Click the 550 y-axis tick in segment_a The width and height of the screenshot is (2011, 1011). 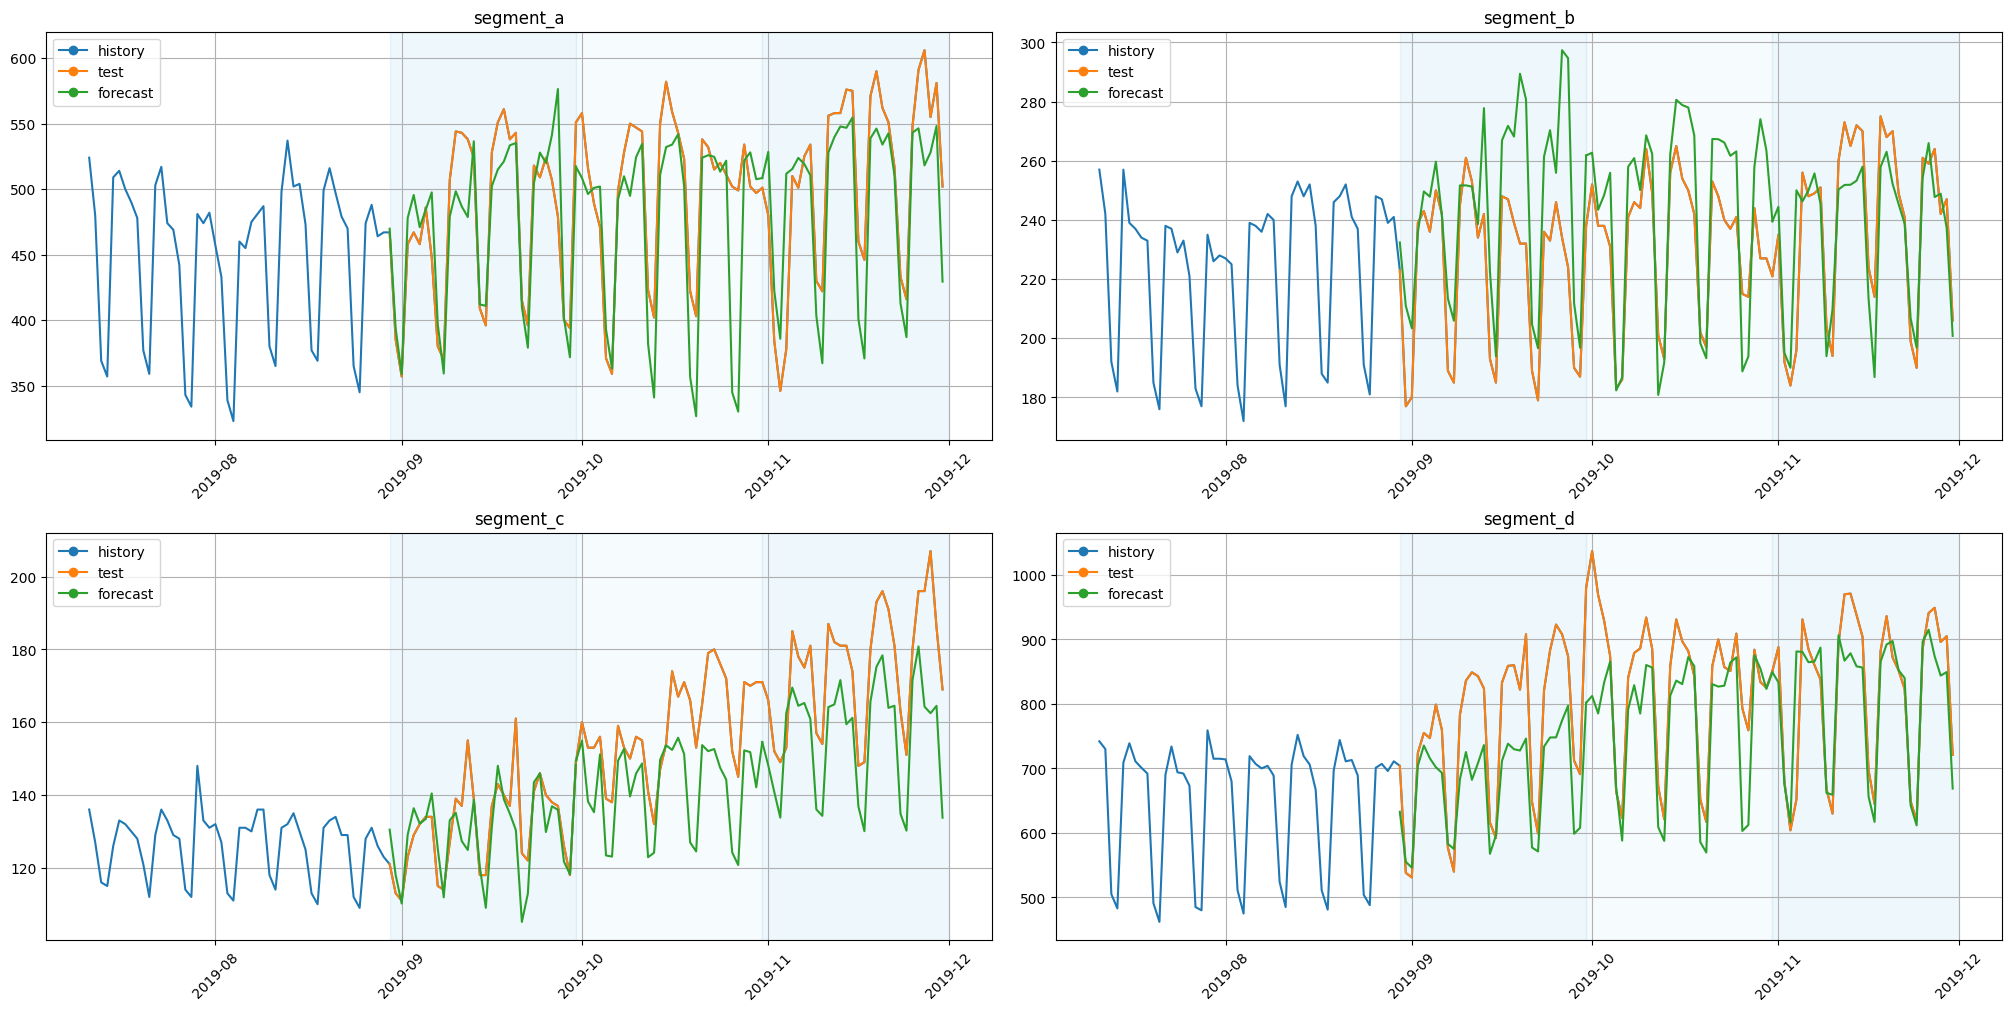tap(24, 125)
